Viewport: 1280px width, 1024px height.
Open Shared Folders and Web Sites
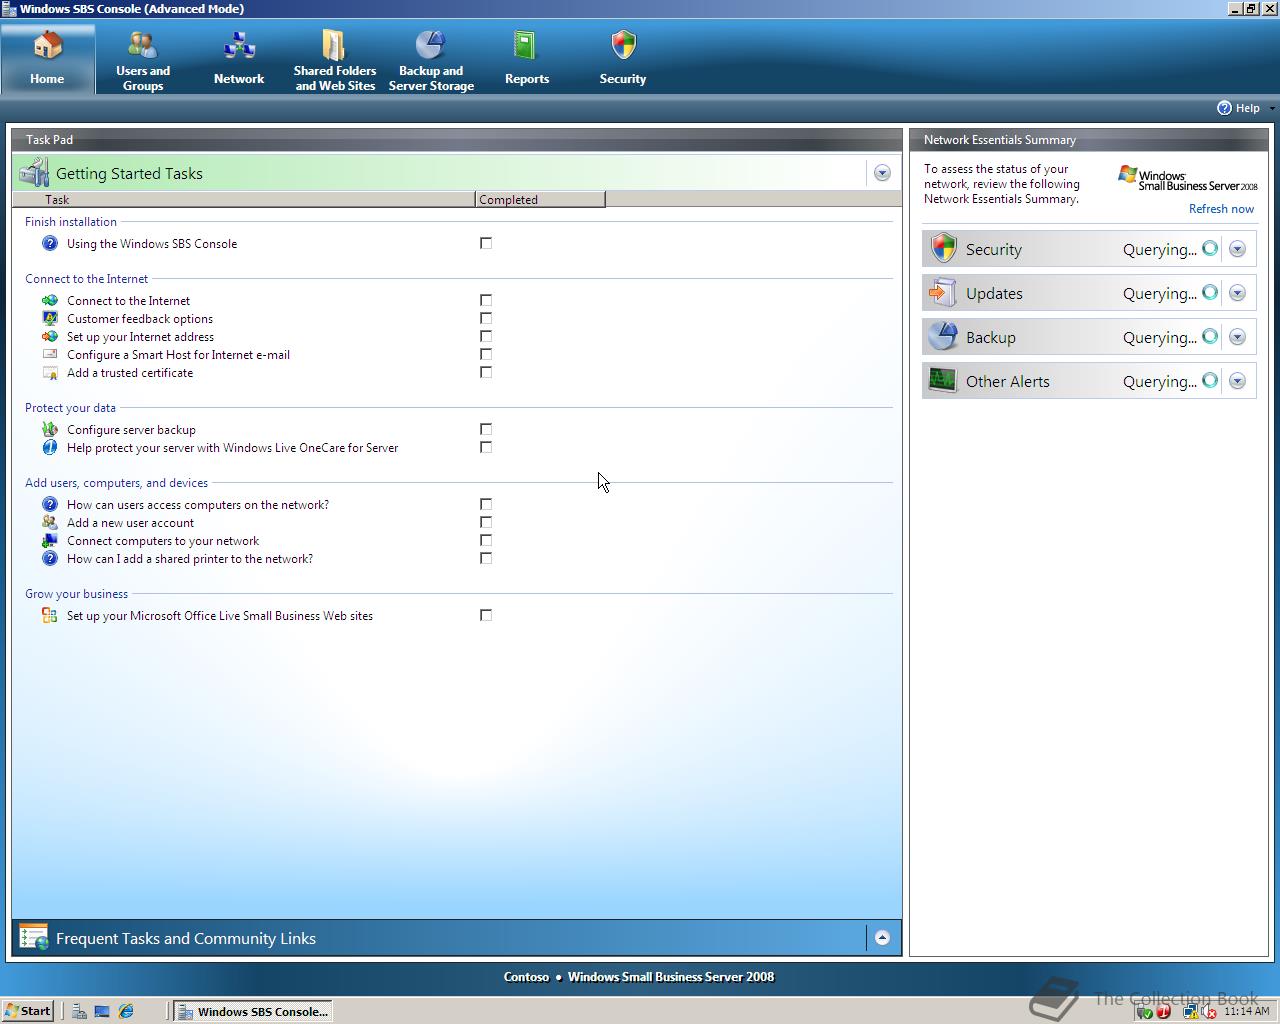coord(335,60)
